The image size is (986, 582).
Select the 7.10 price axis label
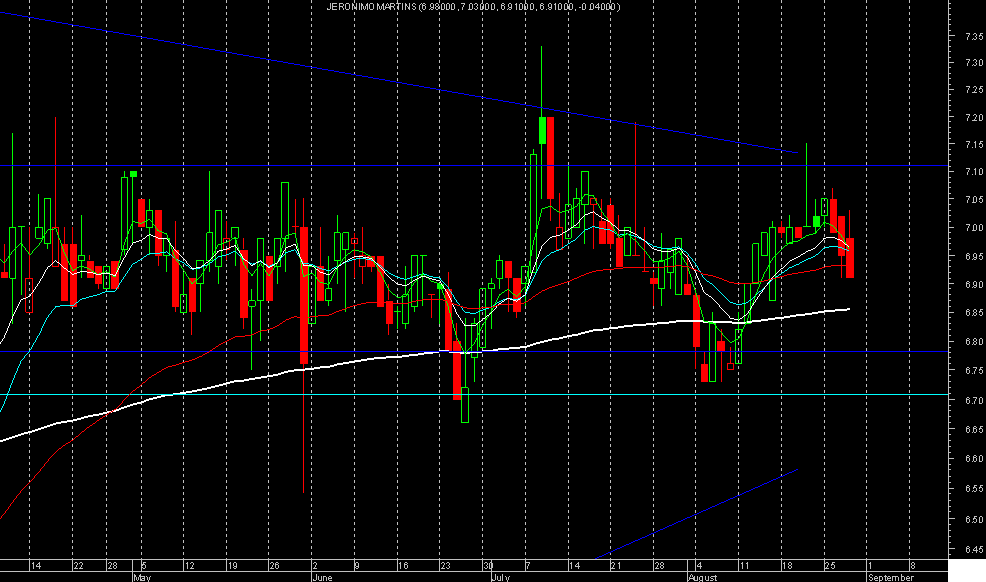pos(974,172)
